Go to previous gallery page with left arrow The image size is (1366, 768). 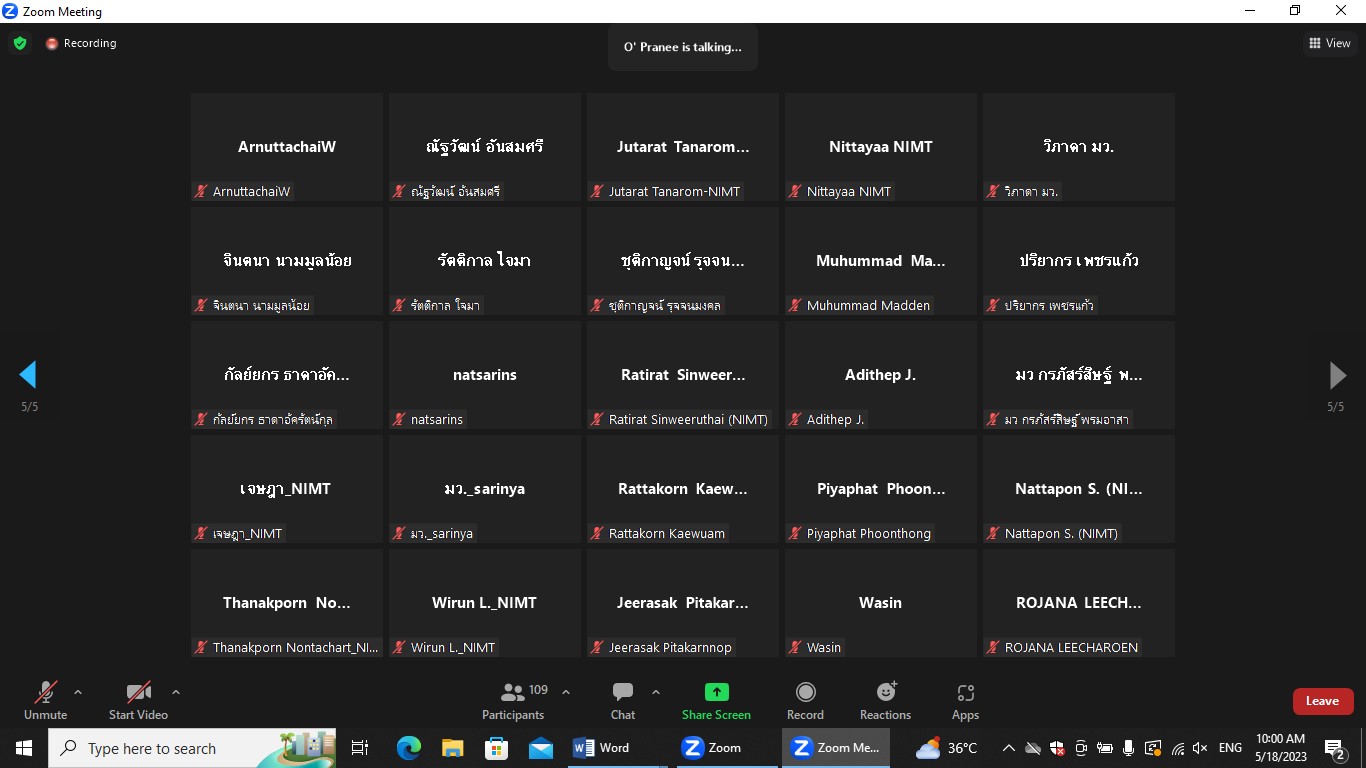(x=28, y=375)
